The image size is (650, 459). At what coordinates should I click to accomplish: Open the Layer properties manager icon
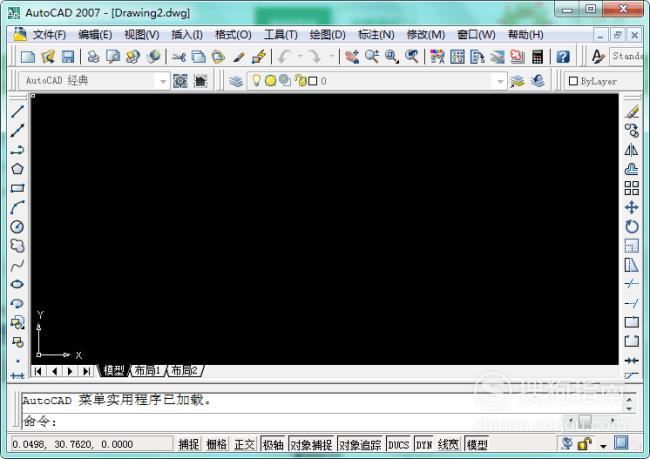(x=236, y=81)
